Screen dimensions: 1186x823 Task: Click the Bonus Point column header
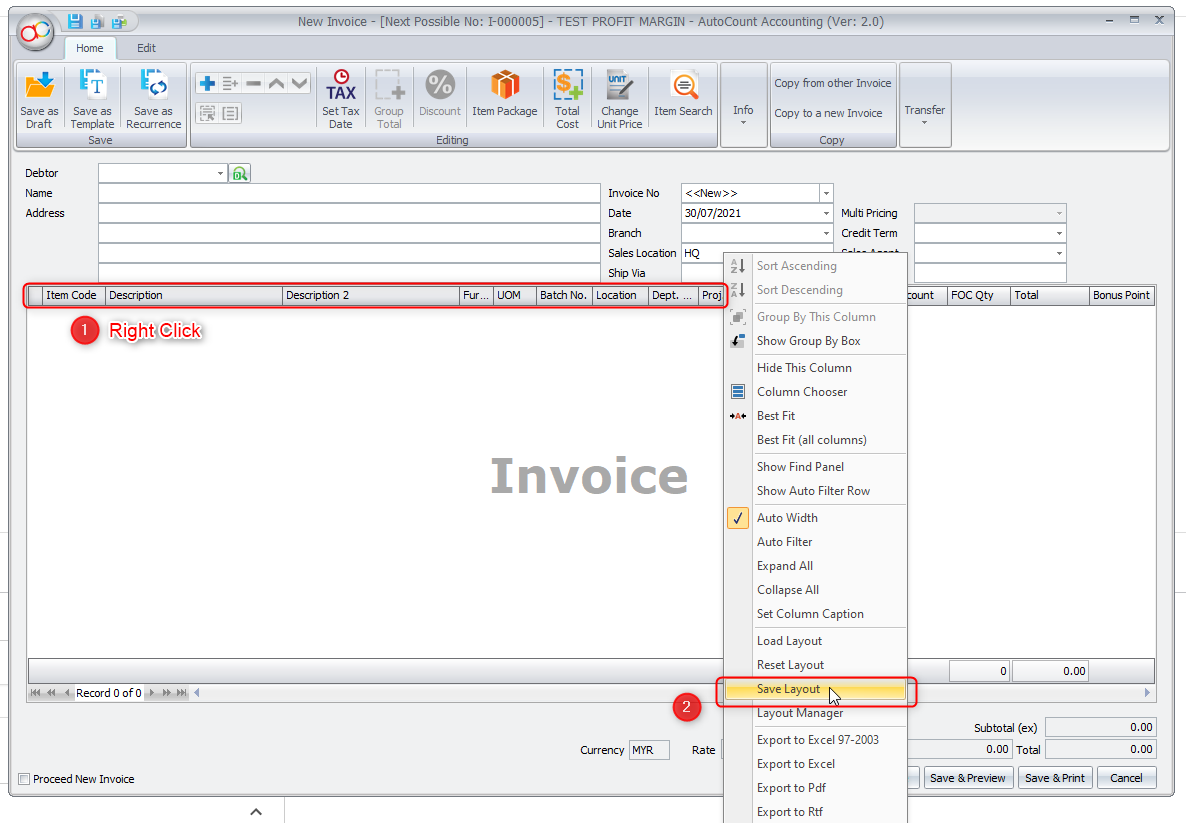1122,296
